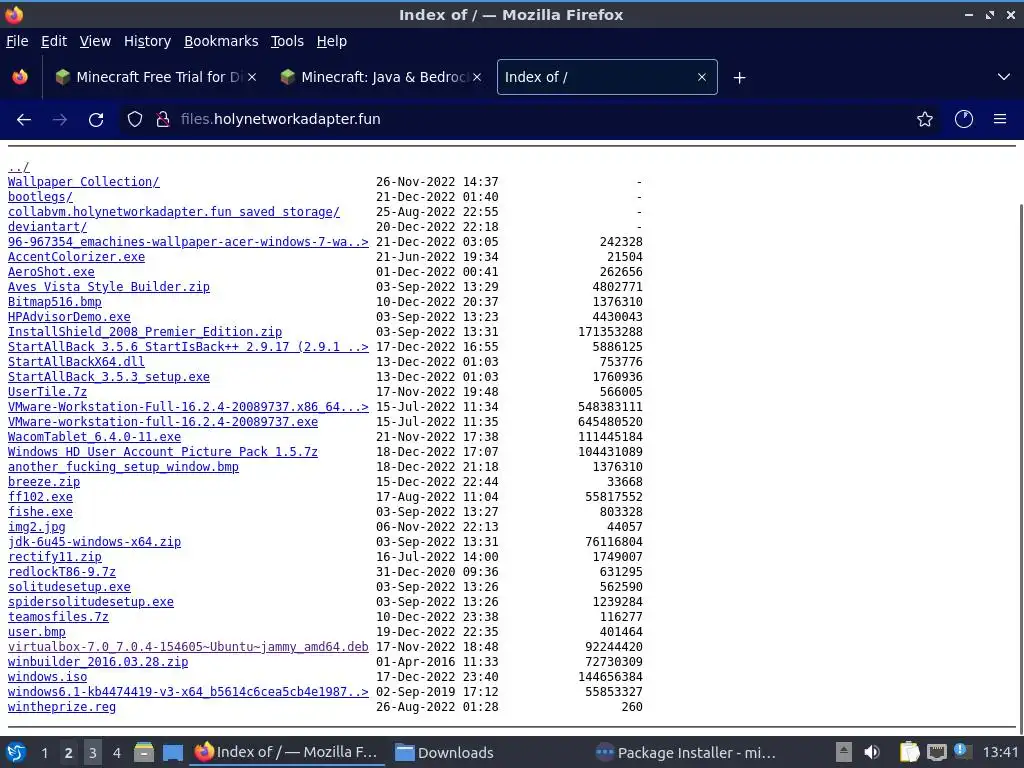Download spidersolitudesetup.exe
1024x768 pixels.
91,603
